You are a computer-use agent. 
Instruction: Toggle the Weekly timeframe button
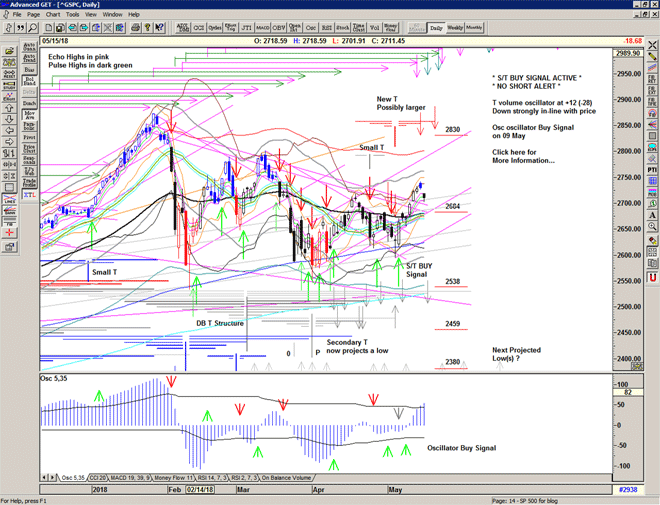tap(455, 28)
